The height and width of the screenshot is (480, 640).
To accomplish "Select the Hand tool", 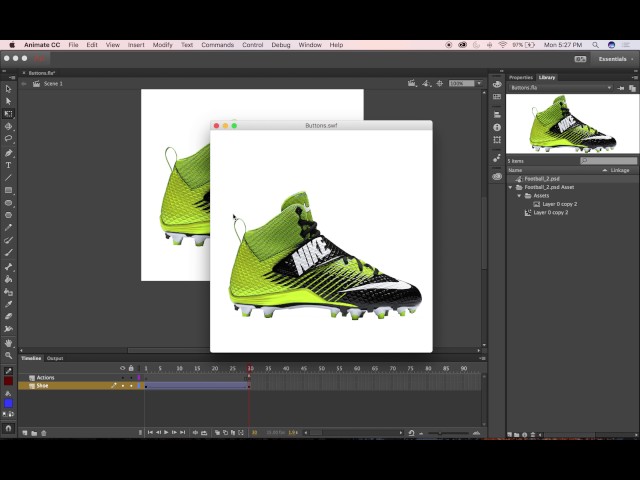I will click(8, 343).
